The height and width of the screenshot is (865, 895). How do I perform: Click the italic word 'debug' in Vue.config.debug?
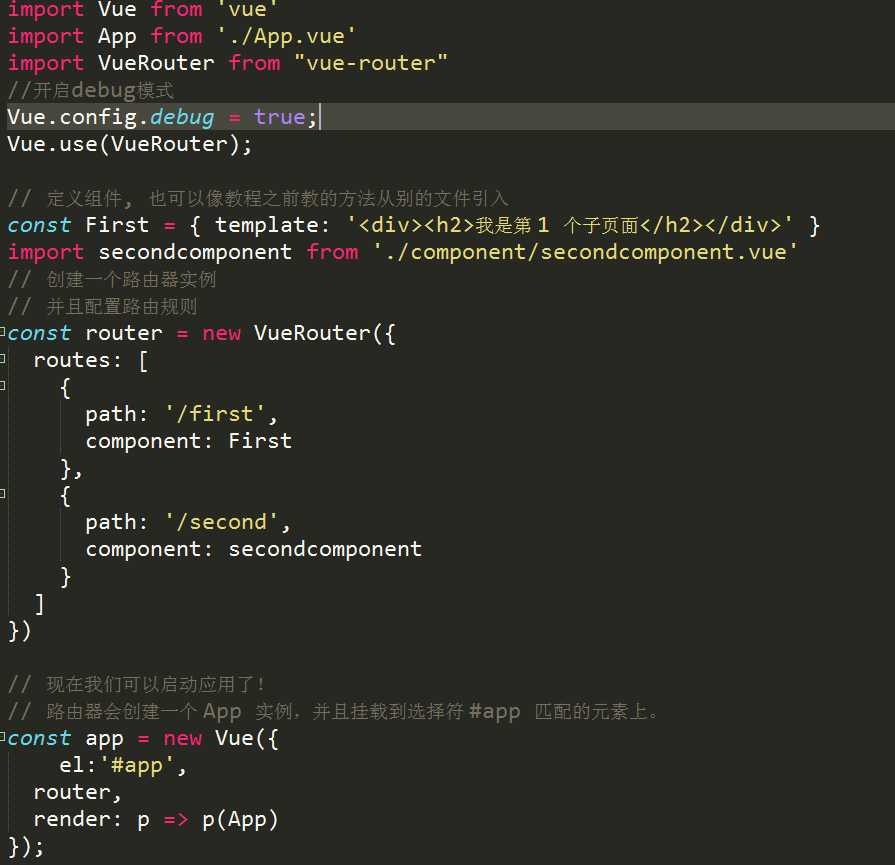(x=183, y=117)
